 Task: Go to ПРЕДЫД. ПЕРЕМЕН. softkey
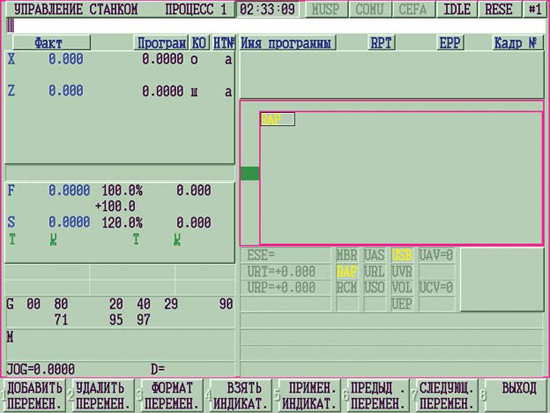coord(378,395)
